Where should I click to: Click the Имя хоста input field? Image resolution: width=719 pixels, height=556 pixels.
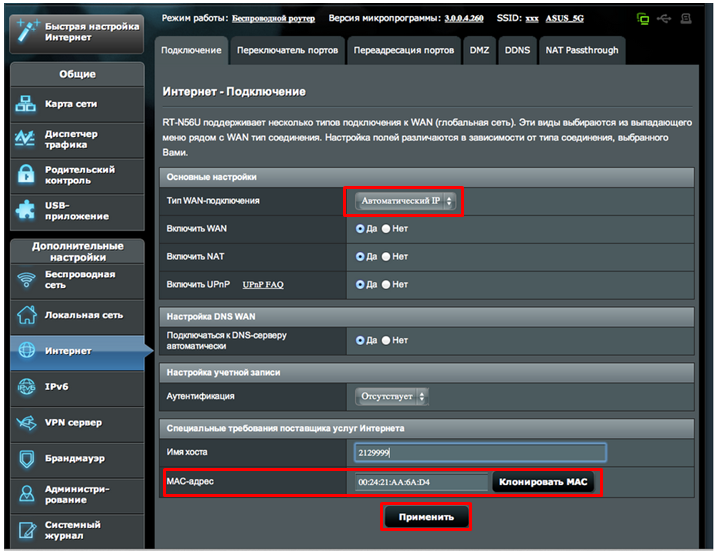coord(480,453)
